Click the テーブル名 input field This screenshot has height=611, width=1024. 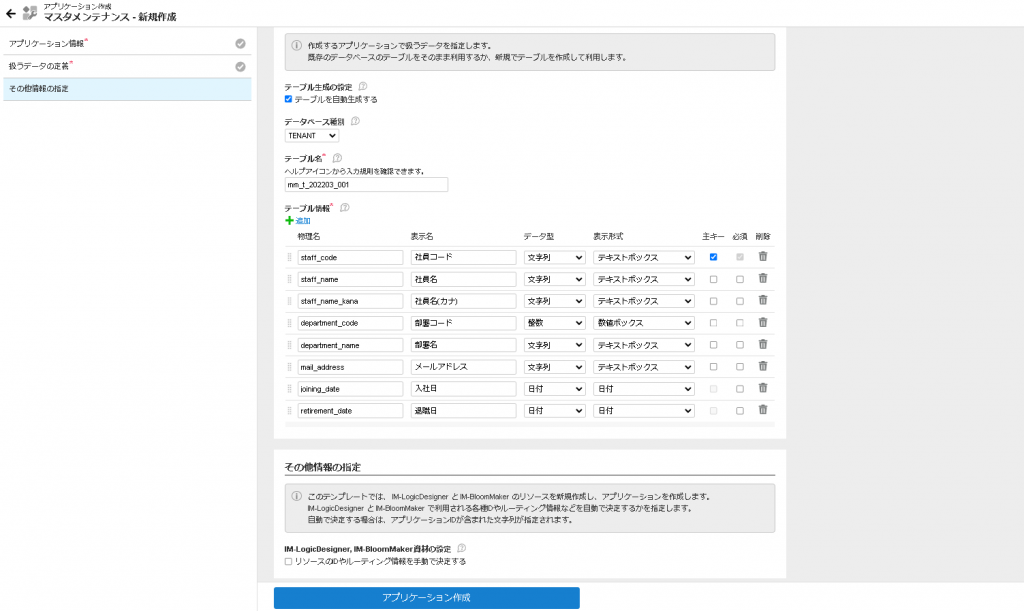click(366, 185)
